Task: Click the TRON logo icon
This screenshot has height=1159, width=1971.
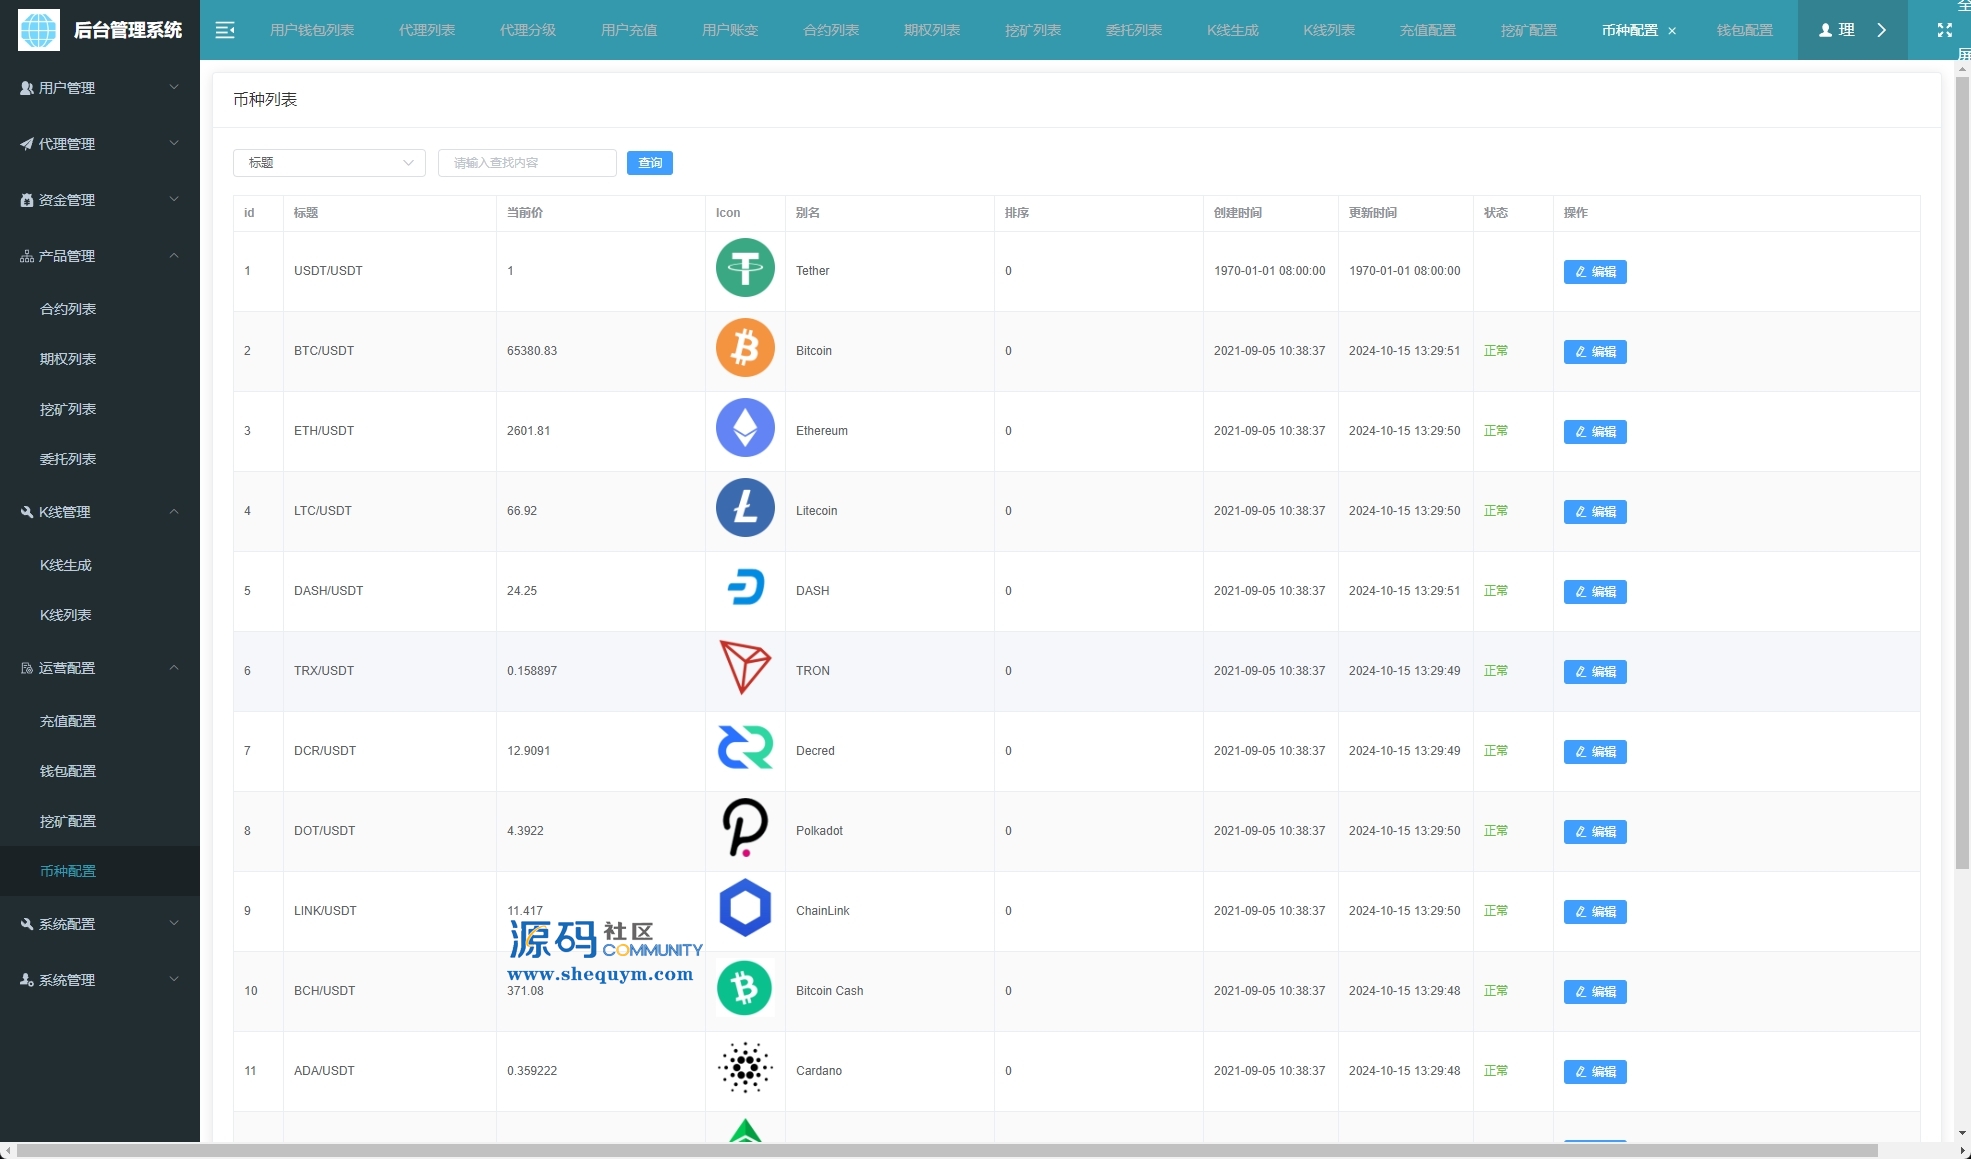Action: [x=745, y=668]
